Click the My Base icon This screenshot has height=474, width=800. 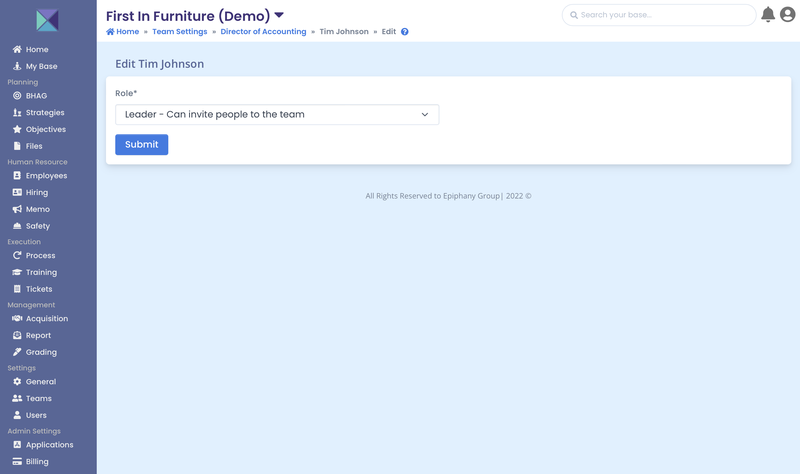point(17,66)
